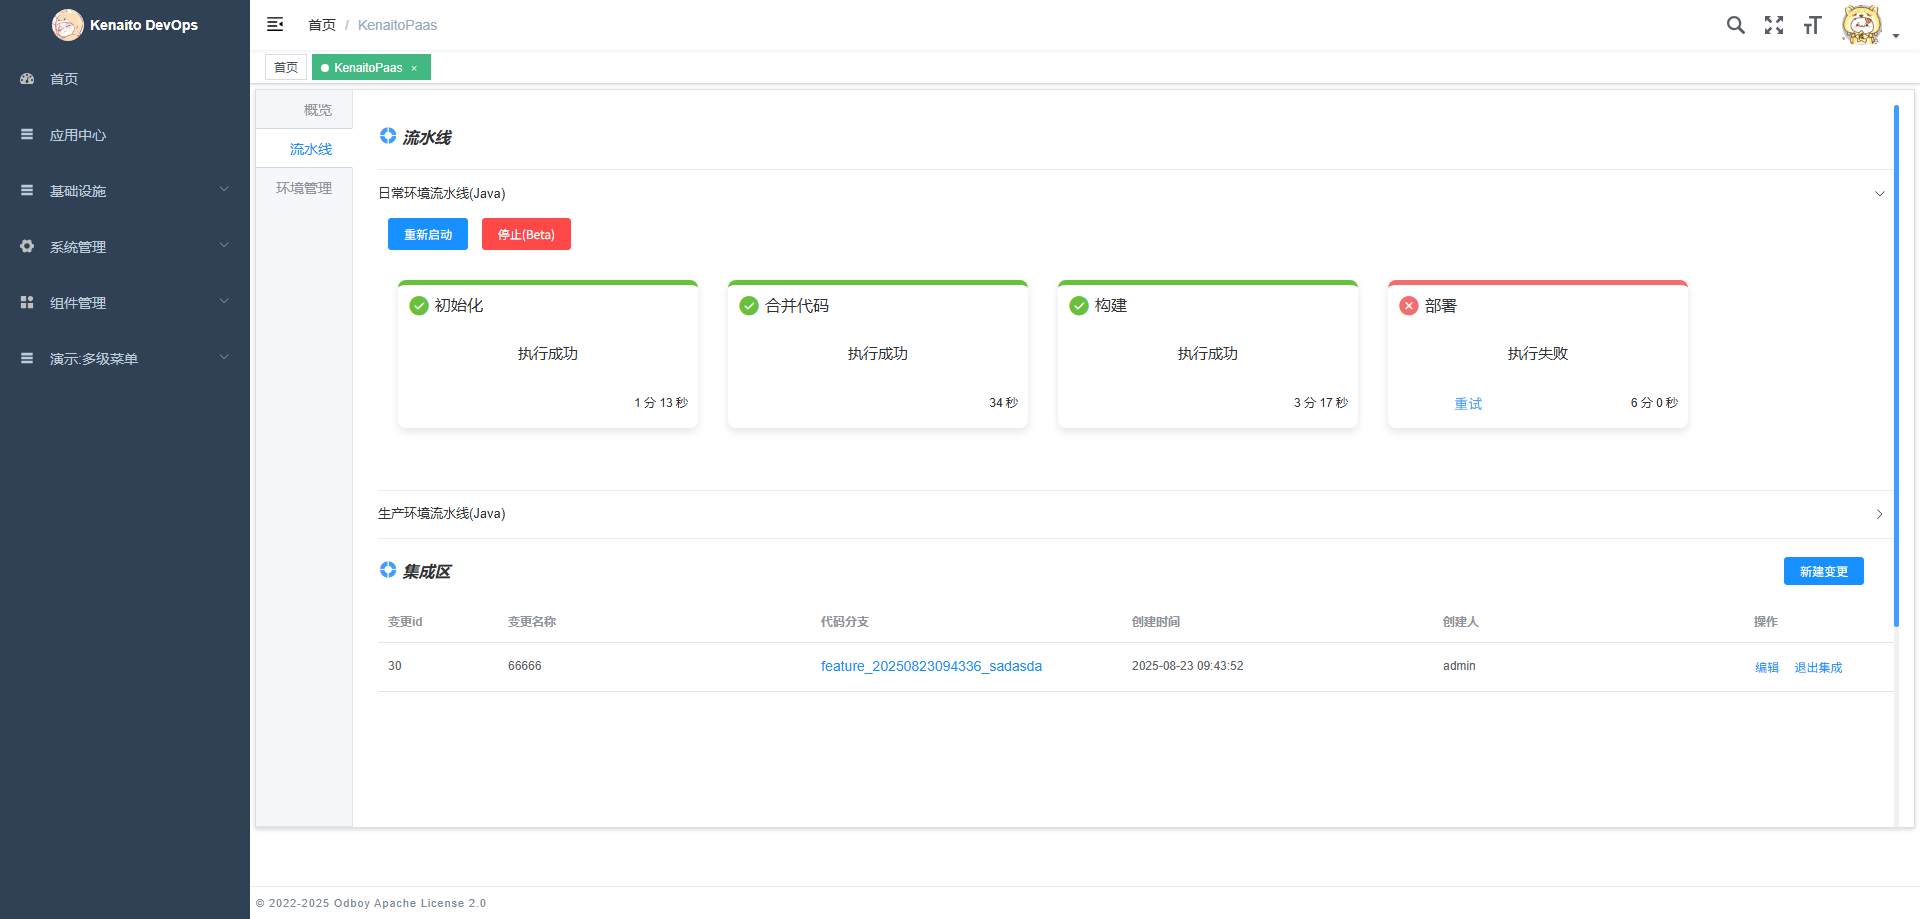Collapse sidebar using hamburger icon
The image size is (1920, 919).
coord(275,24)
